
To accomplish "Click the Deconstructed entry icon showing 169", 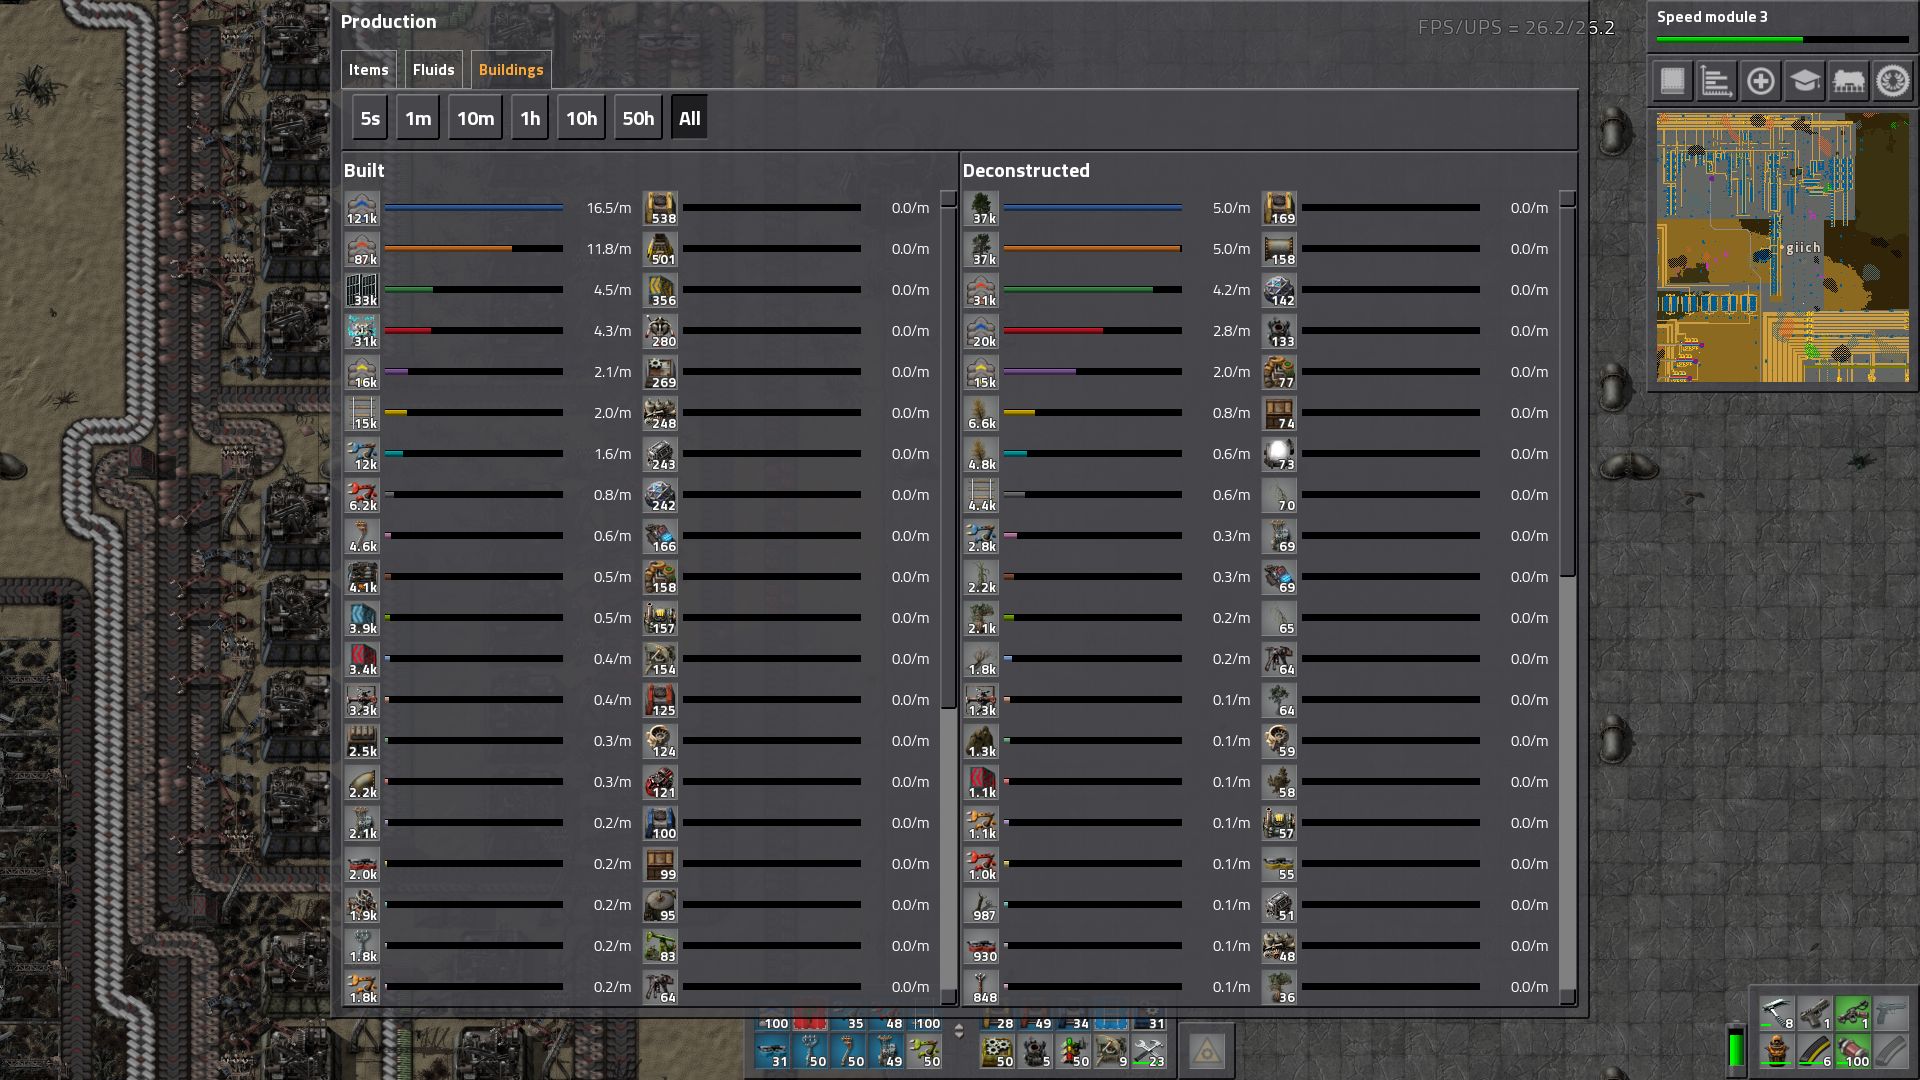I will coord(1279,208).
